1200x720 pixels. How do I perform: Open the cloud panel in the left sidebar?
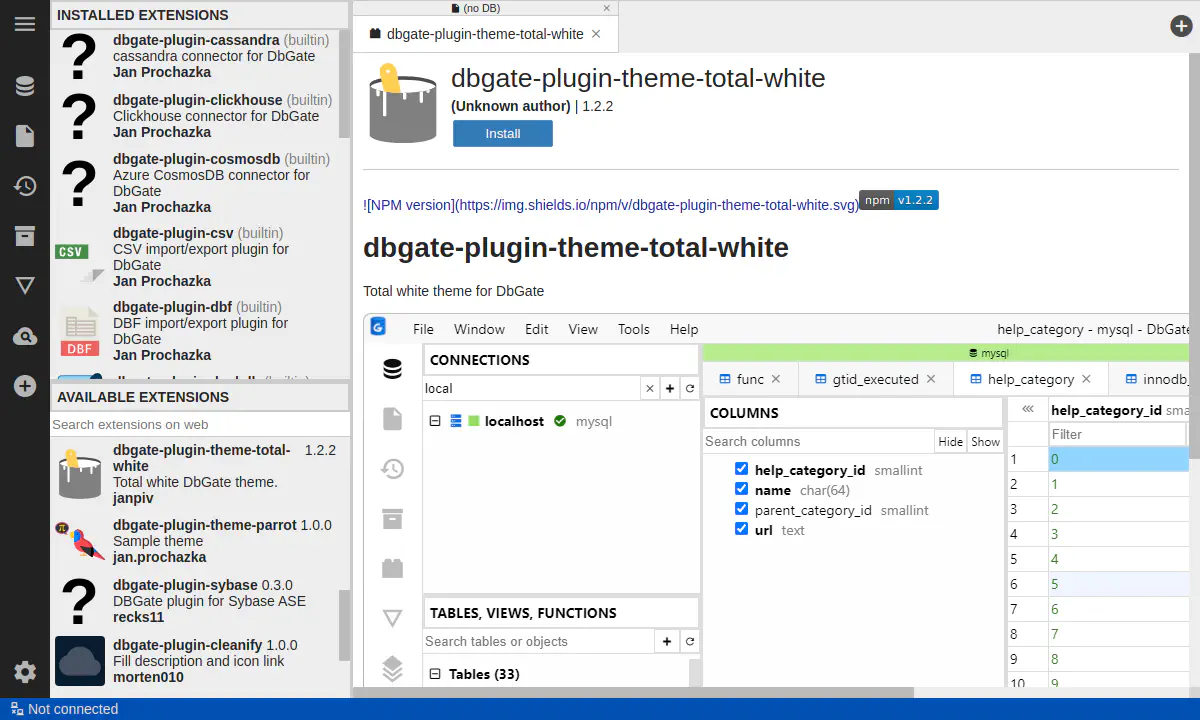[x=25, y=337]
